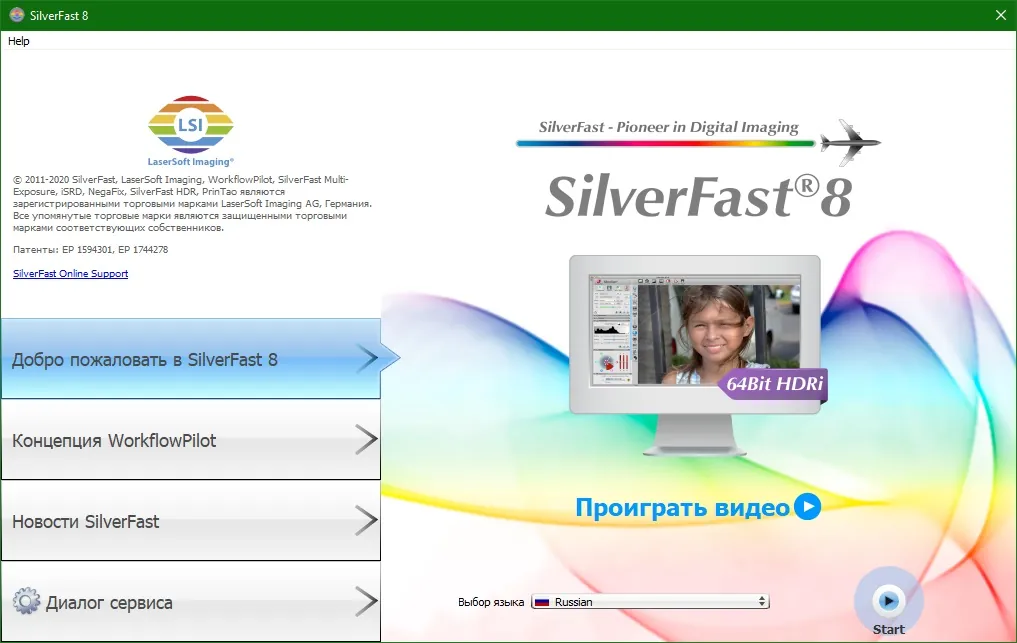Viewport: 1017px width, 643px height.
Task: Click the chevron arrow on Добро пожаловать tab
Action: tap(366, 358)
